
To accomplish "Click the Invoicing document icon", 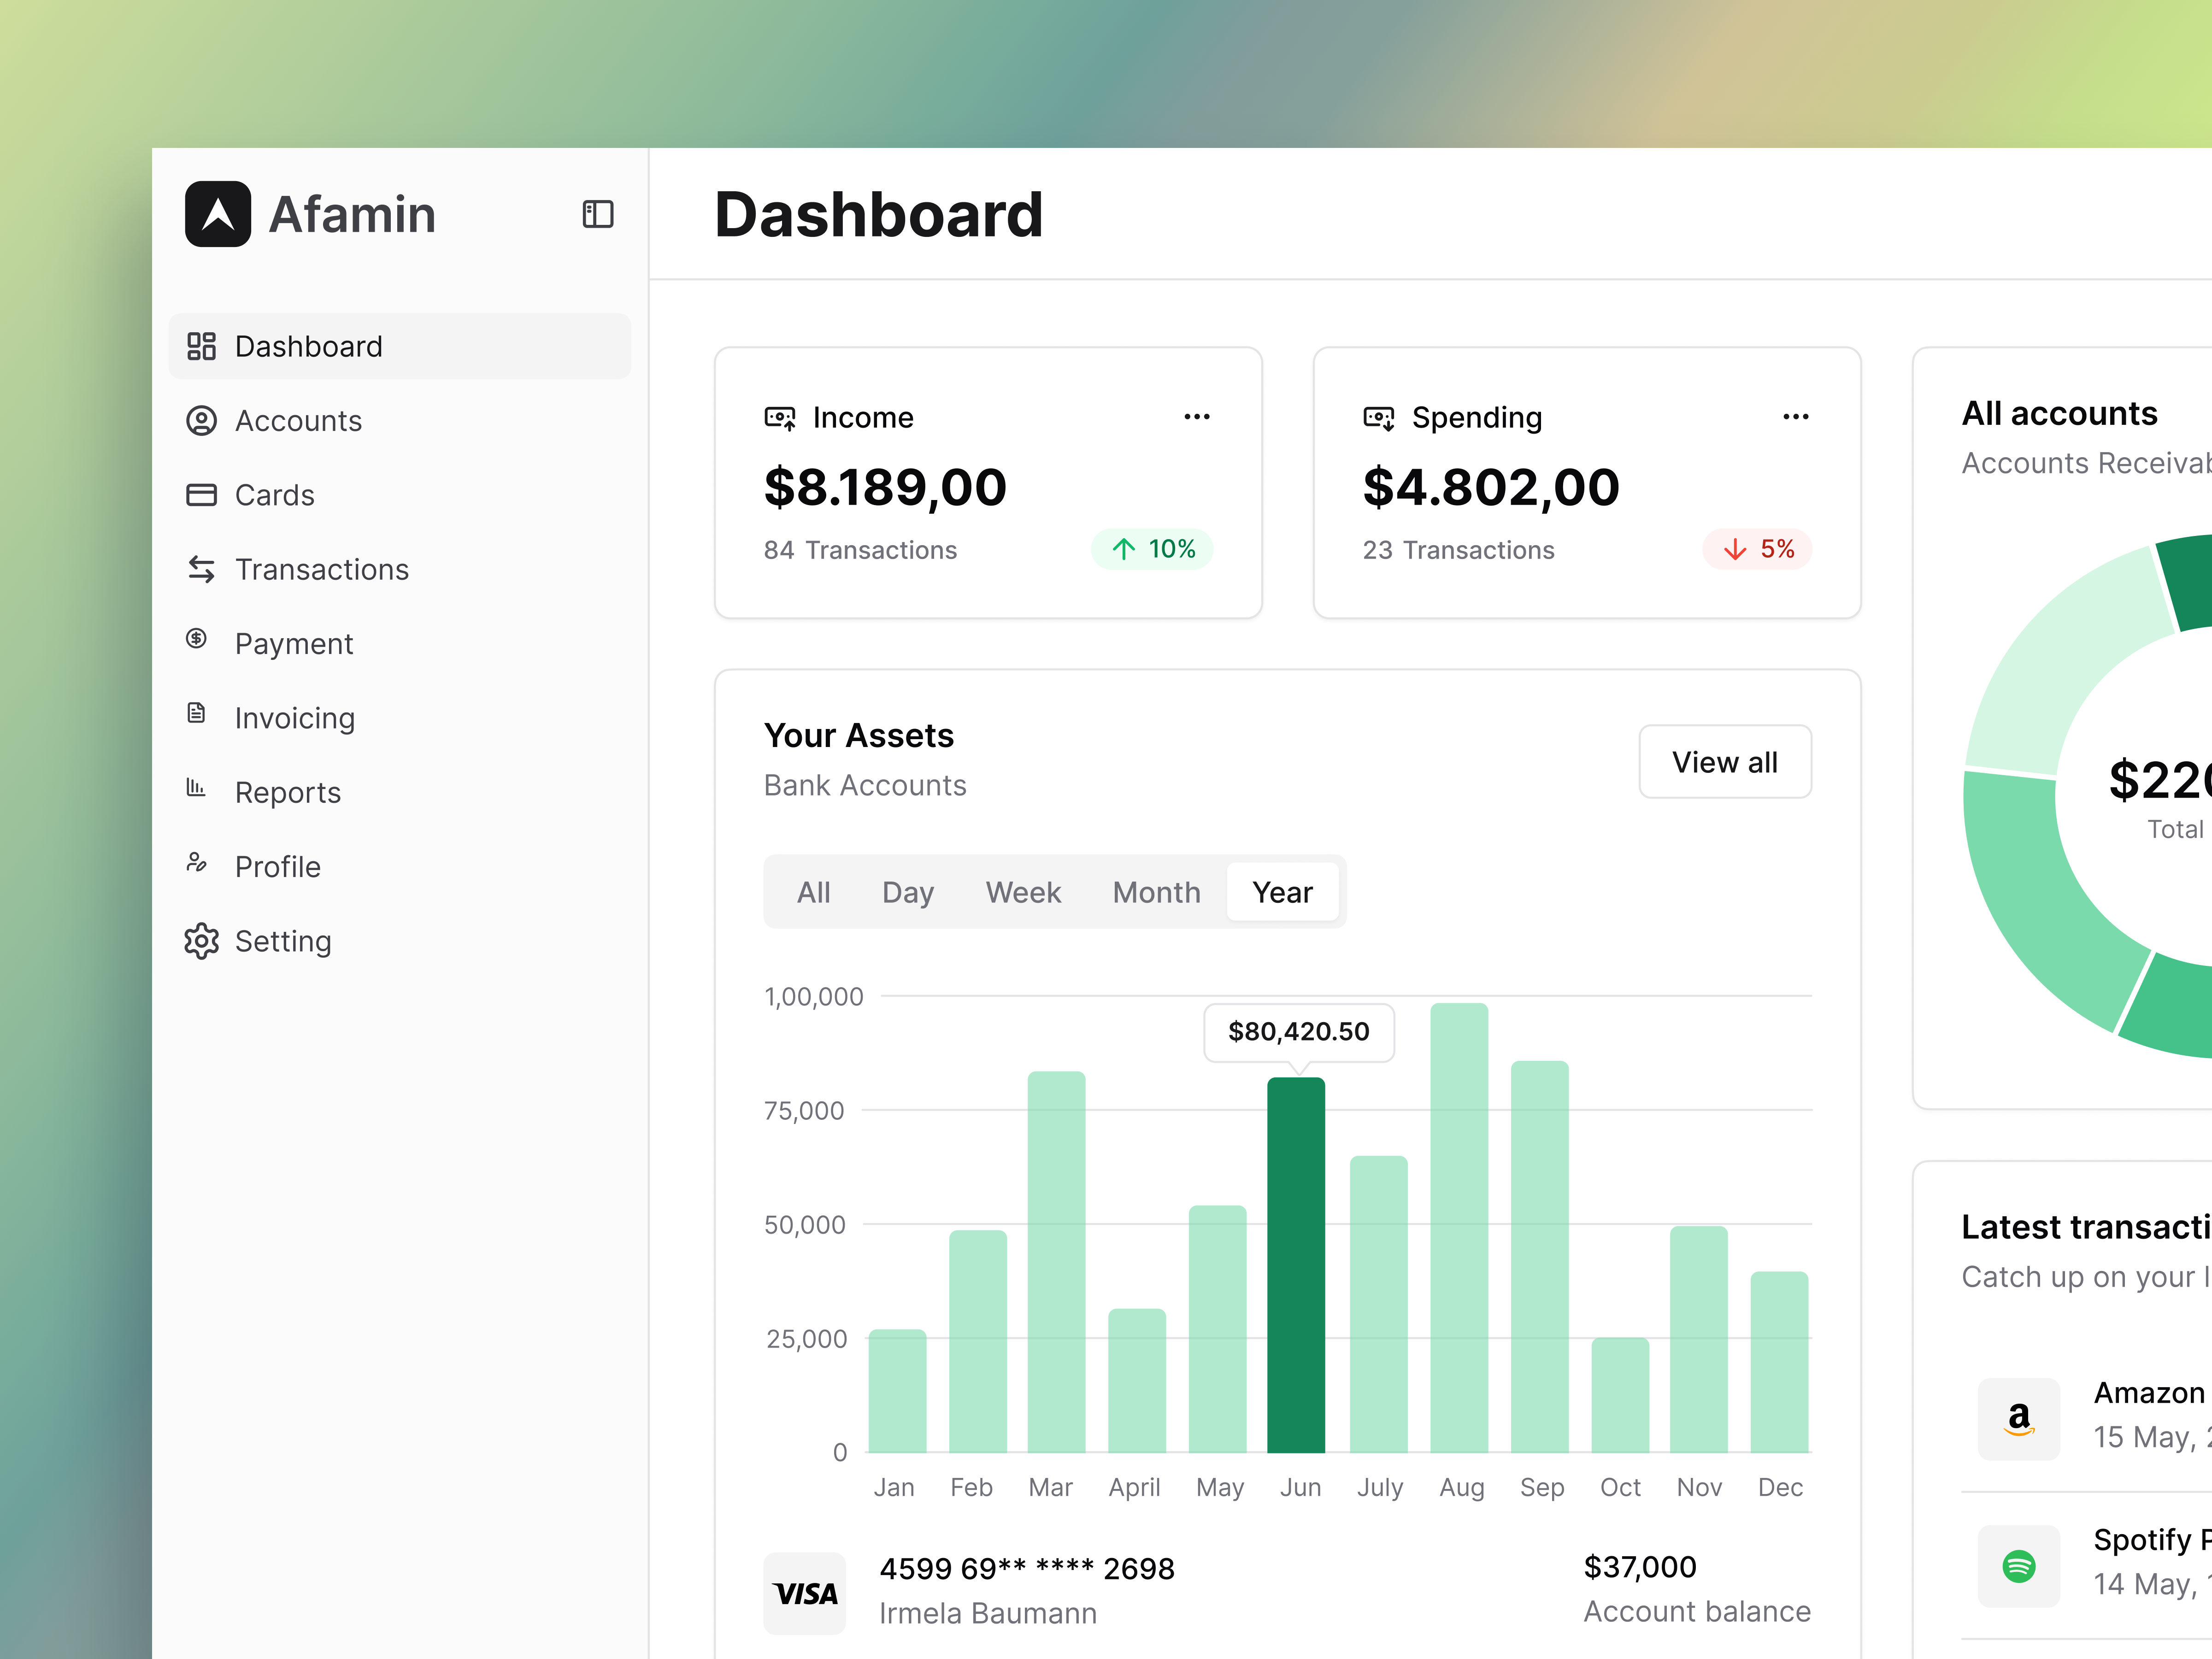I will tap(197, 713).
